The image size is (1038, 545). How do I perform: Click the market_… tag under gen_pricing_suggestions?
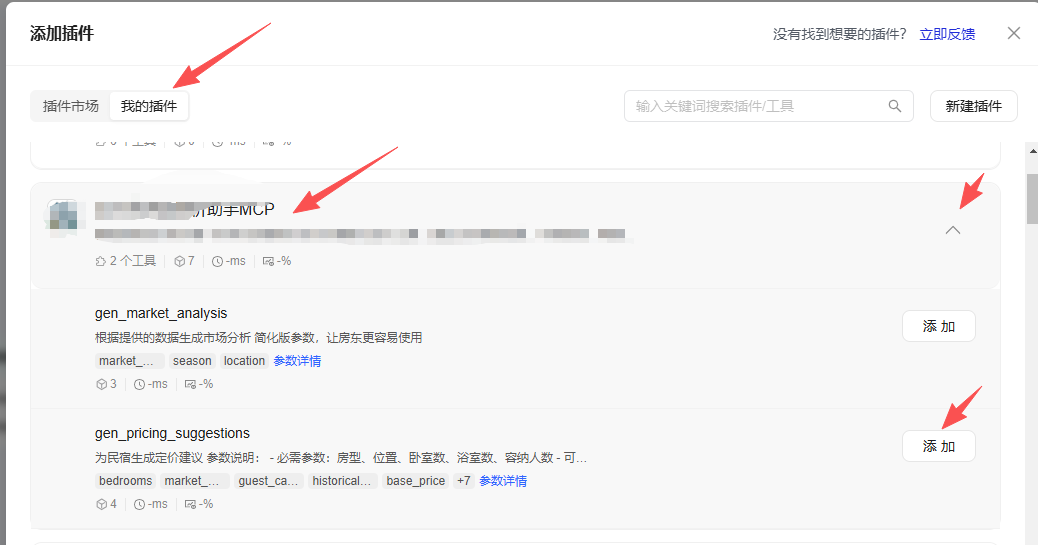tap(195, 481)
